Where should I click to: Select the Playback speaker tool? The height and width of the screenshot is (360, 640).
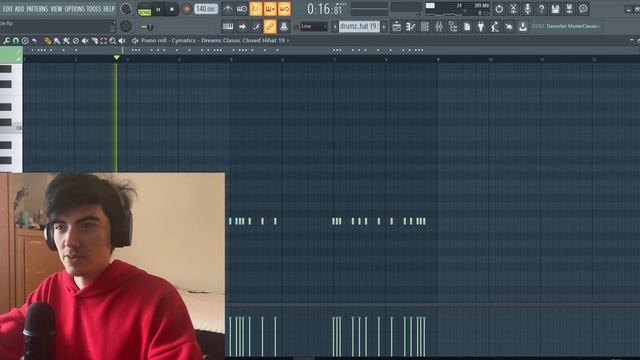point(122,40)
